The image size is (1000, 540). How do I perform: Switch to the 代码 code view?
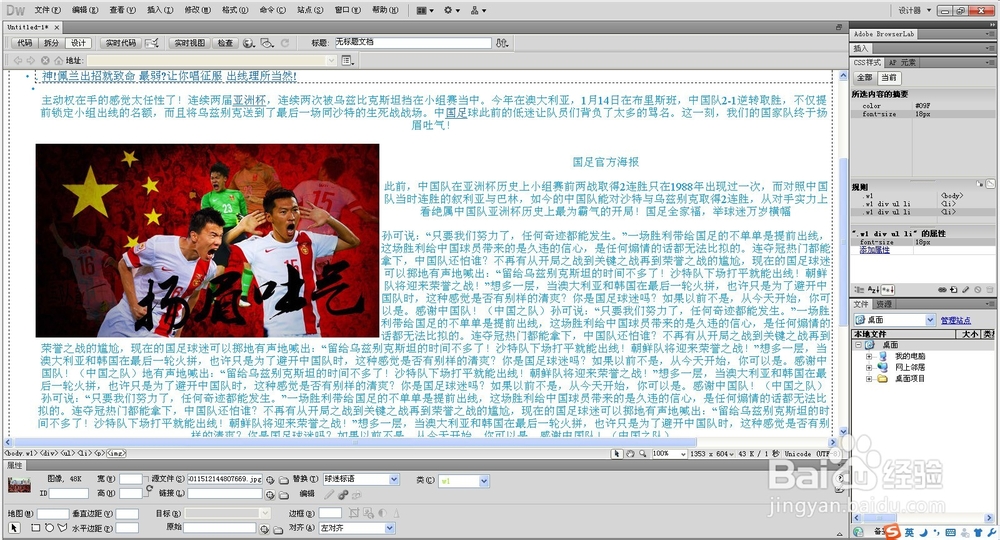(25, 43)
